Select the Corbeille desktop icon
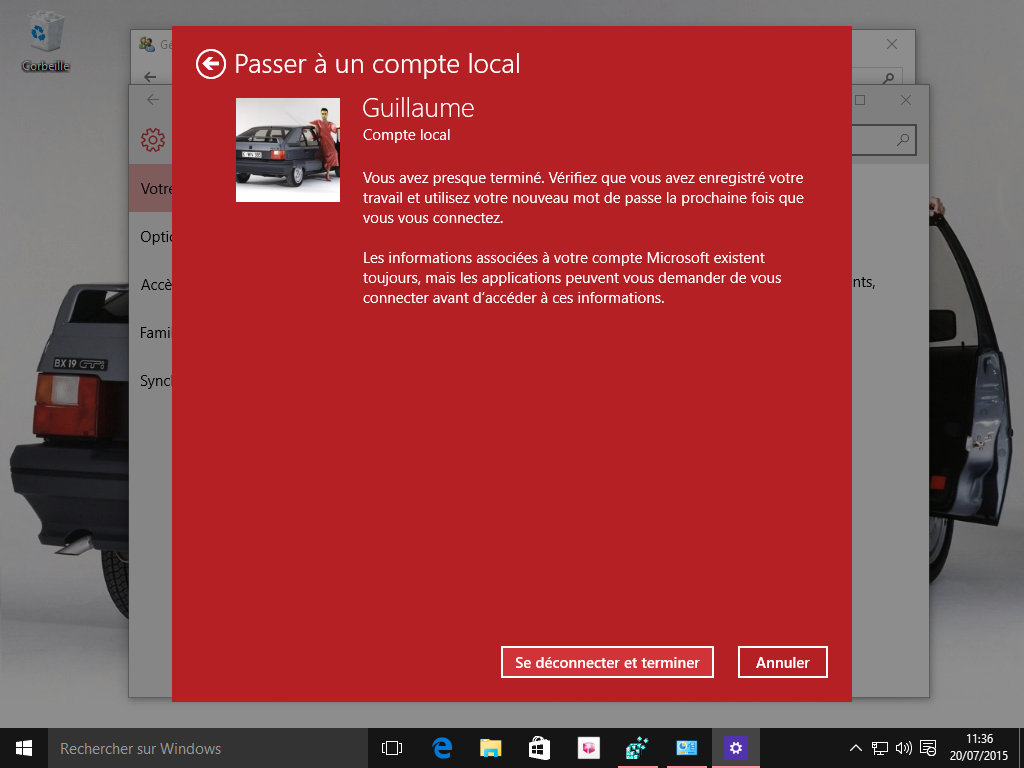The height and width of the screenshot is (768, 1024). (x=45, y=41)
